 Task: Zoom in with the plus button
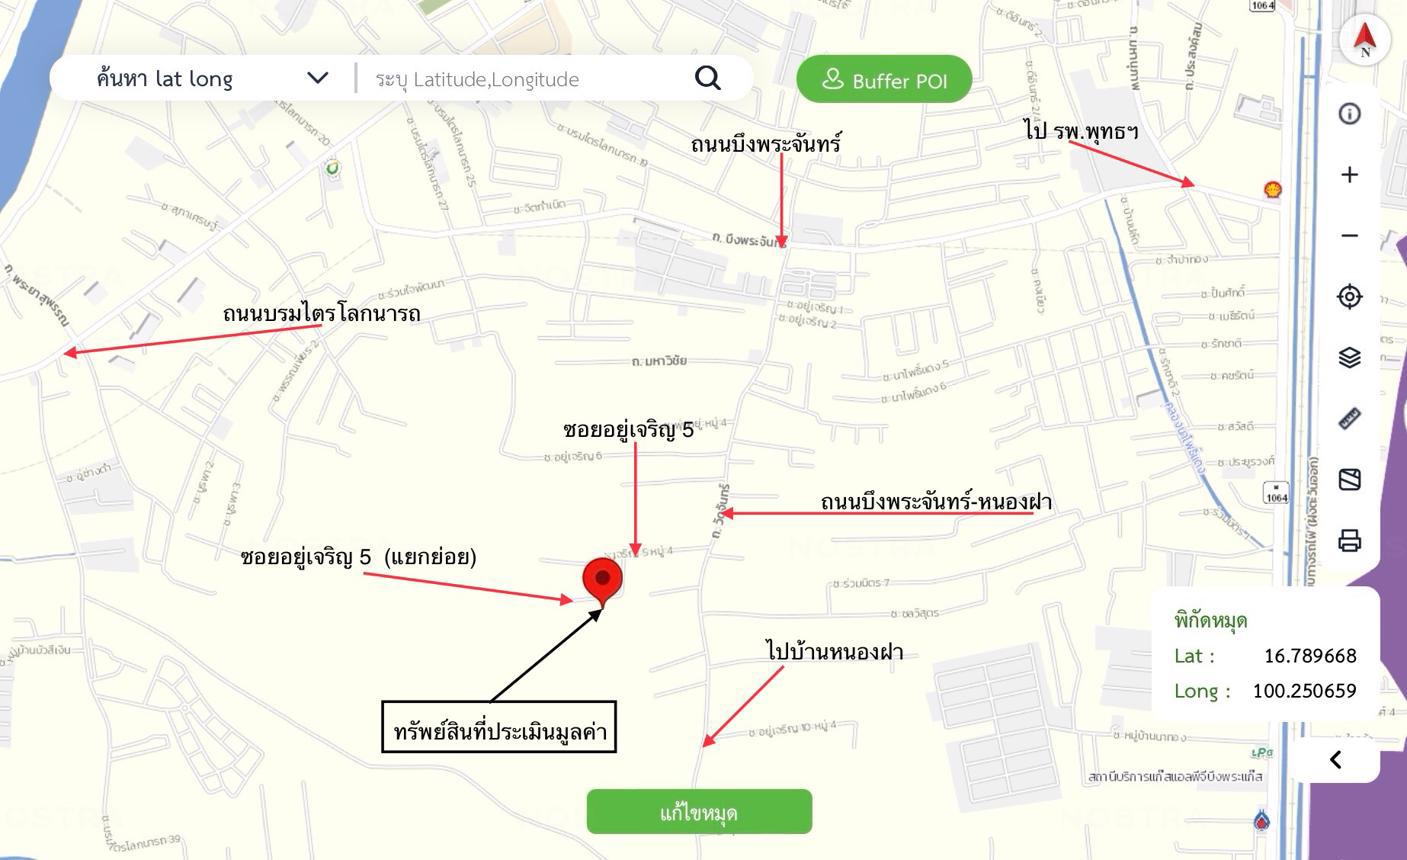(1349, 175)
